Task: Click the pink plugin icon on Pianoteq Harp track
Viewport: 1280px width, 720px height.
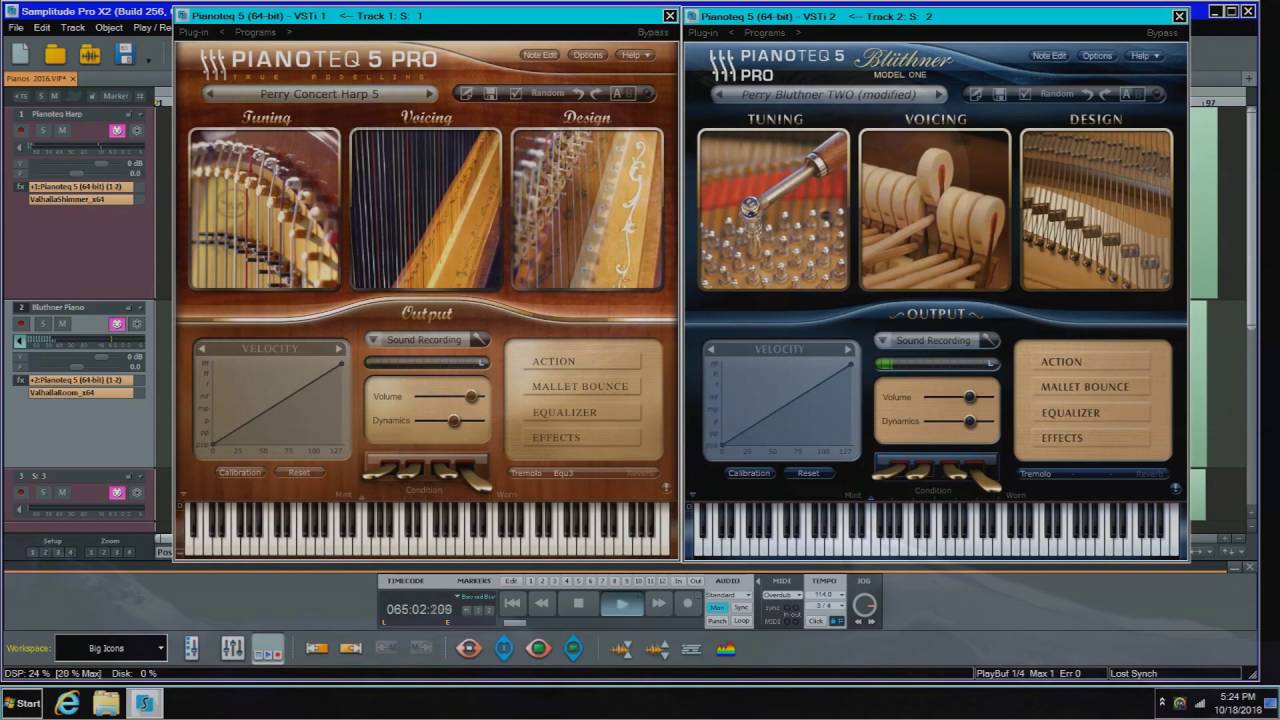Action: (117, 130)
